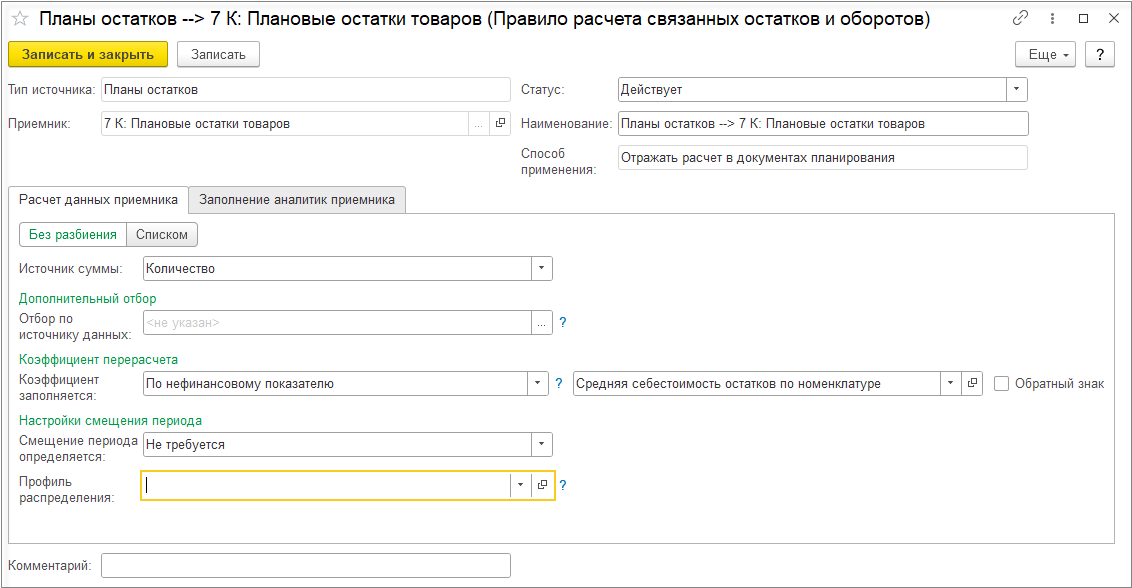Image resolution: width=1132 pixels, height=588 pixels.
Task: Open the vertical dots options menu
Action: click(1051, 19)
